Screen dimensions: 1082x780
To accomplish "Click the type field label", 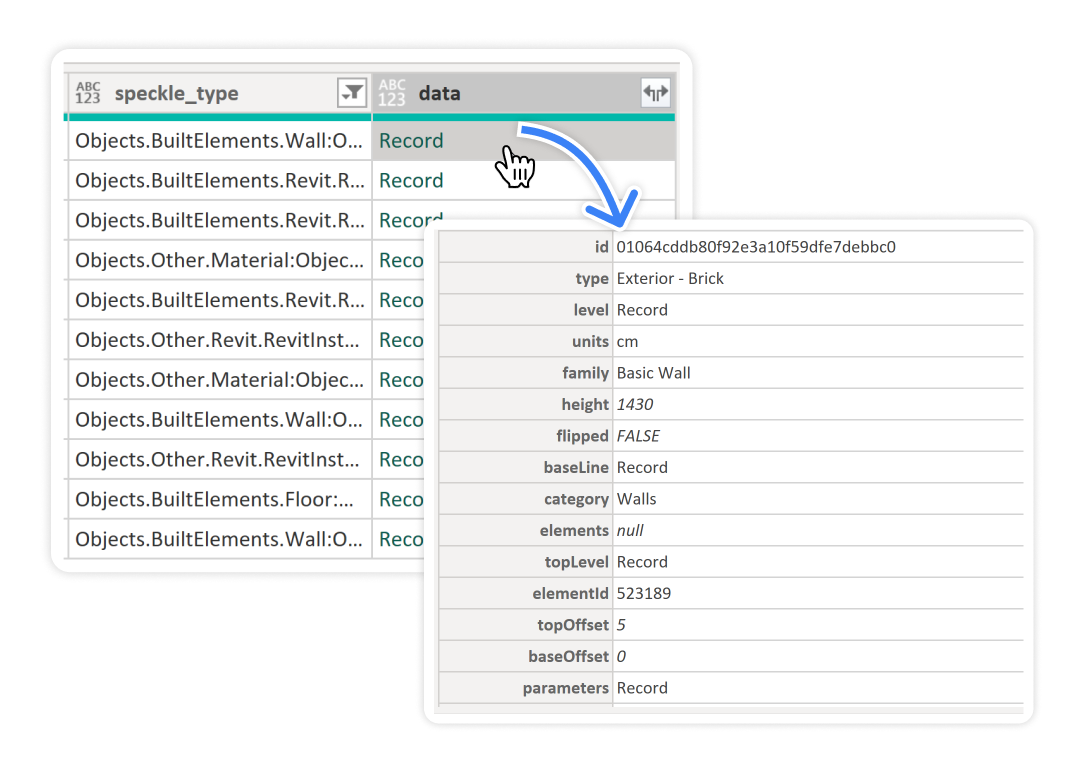I will point(592,278).
